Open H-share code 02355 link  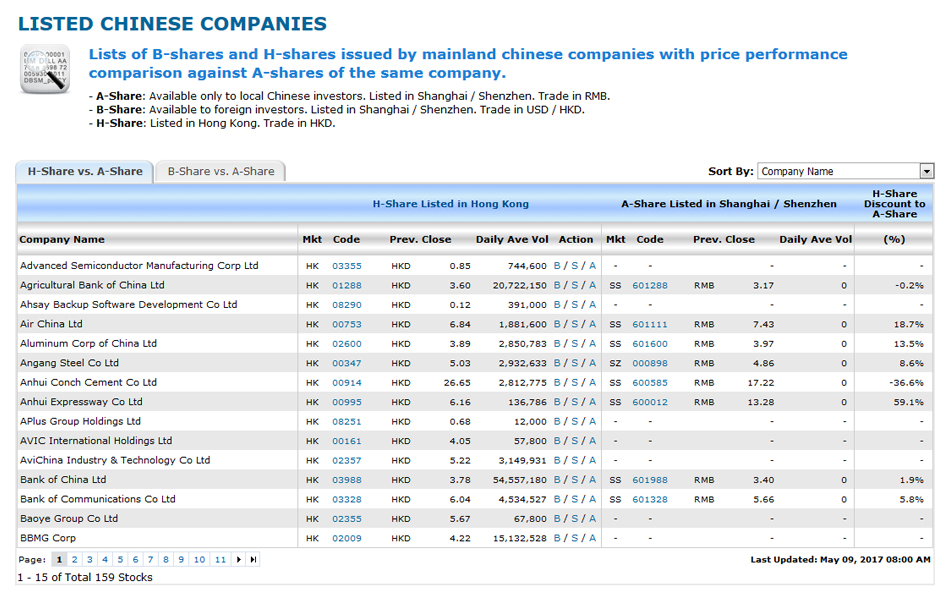tap(347, 519)
